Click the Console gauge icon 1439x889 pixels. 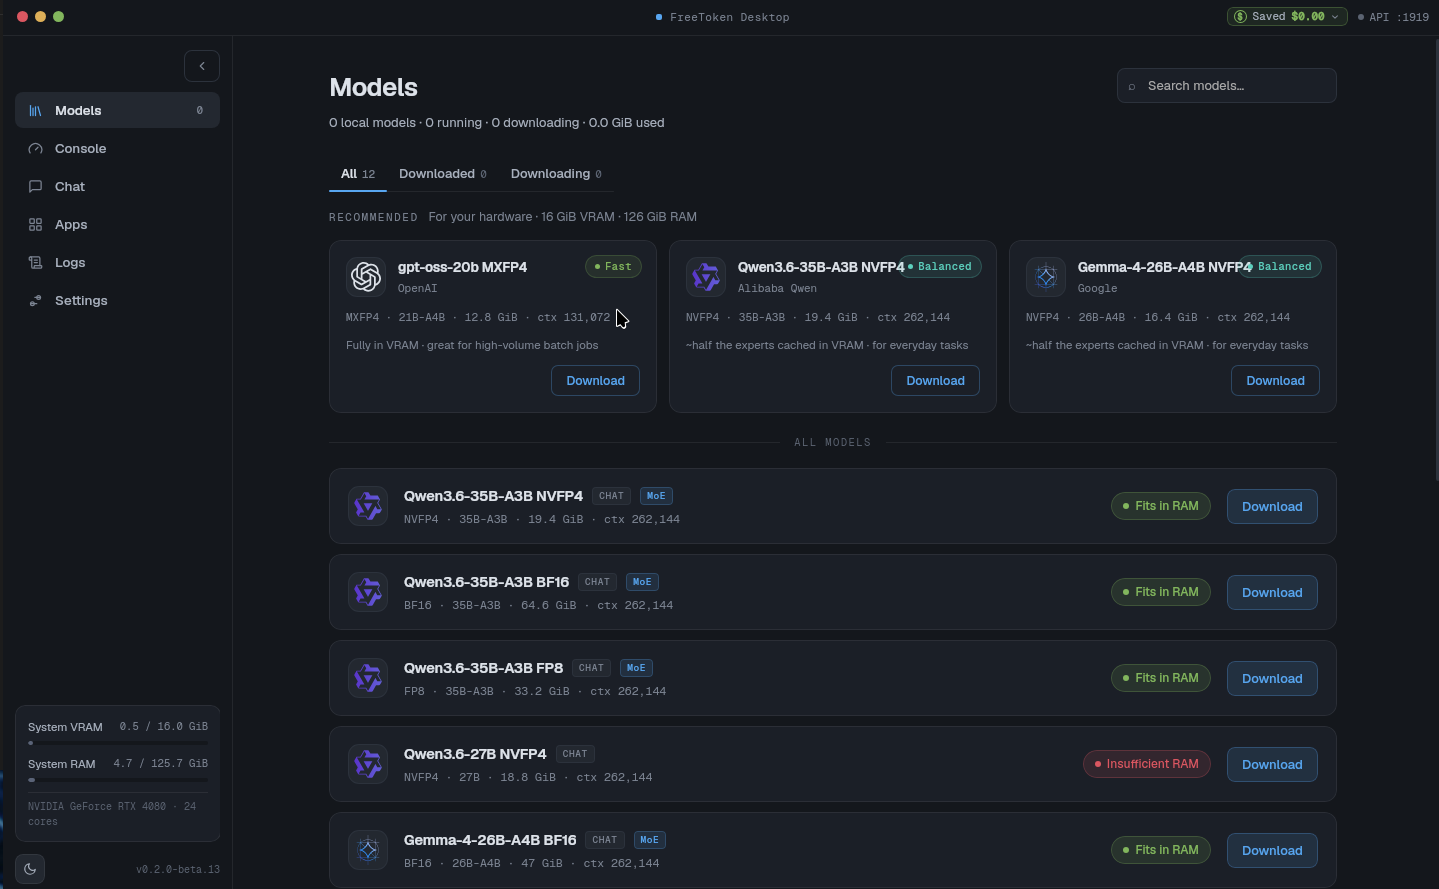pyautogui.click(x=35, y=149)
